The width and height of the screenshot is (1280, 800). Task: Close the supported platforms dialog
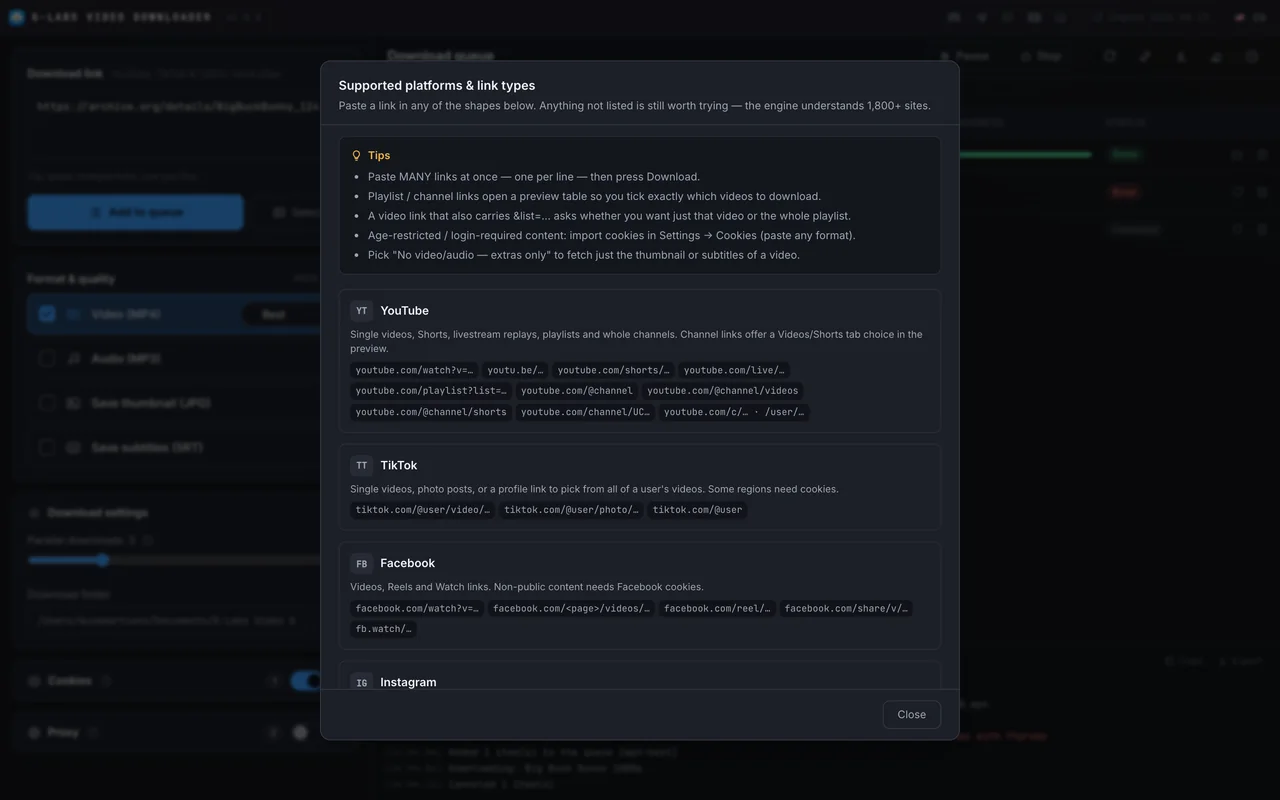911,714
